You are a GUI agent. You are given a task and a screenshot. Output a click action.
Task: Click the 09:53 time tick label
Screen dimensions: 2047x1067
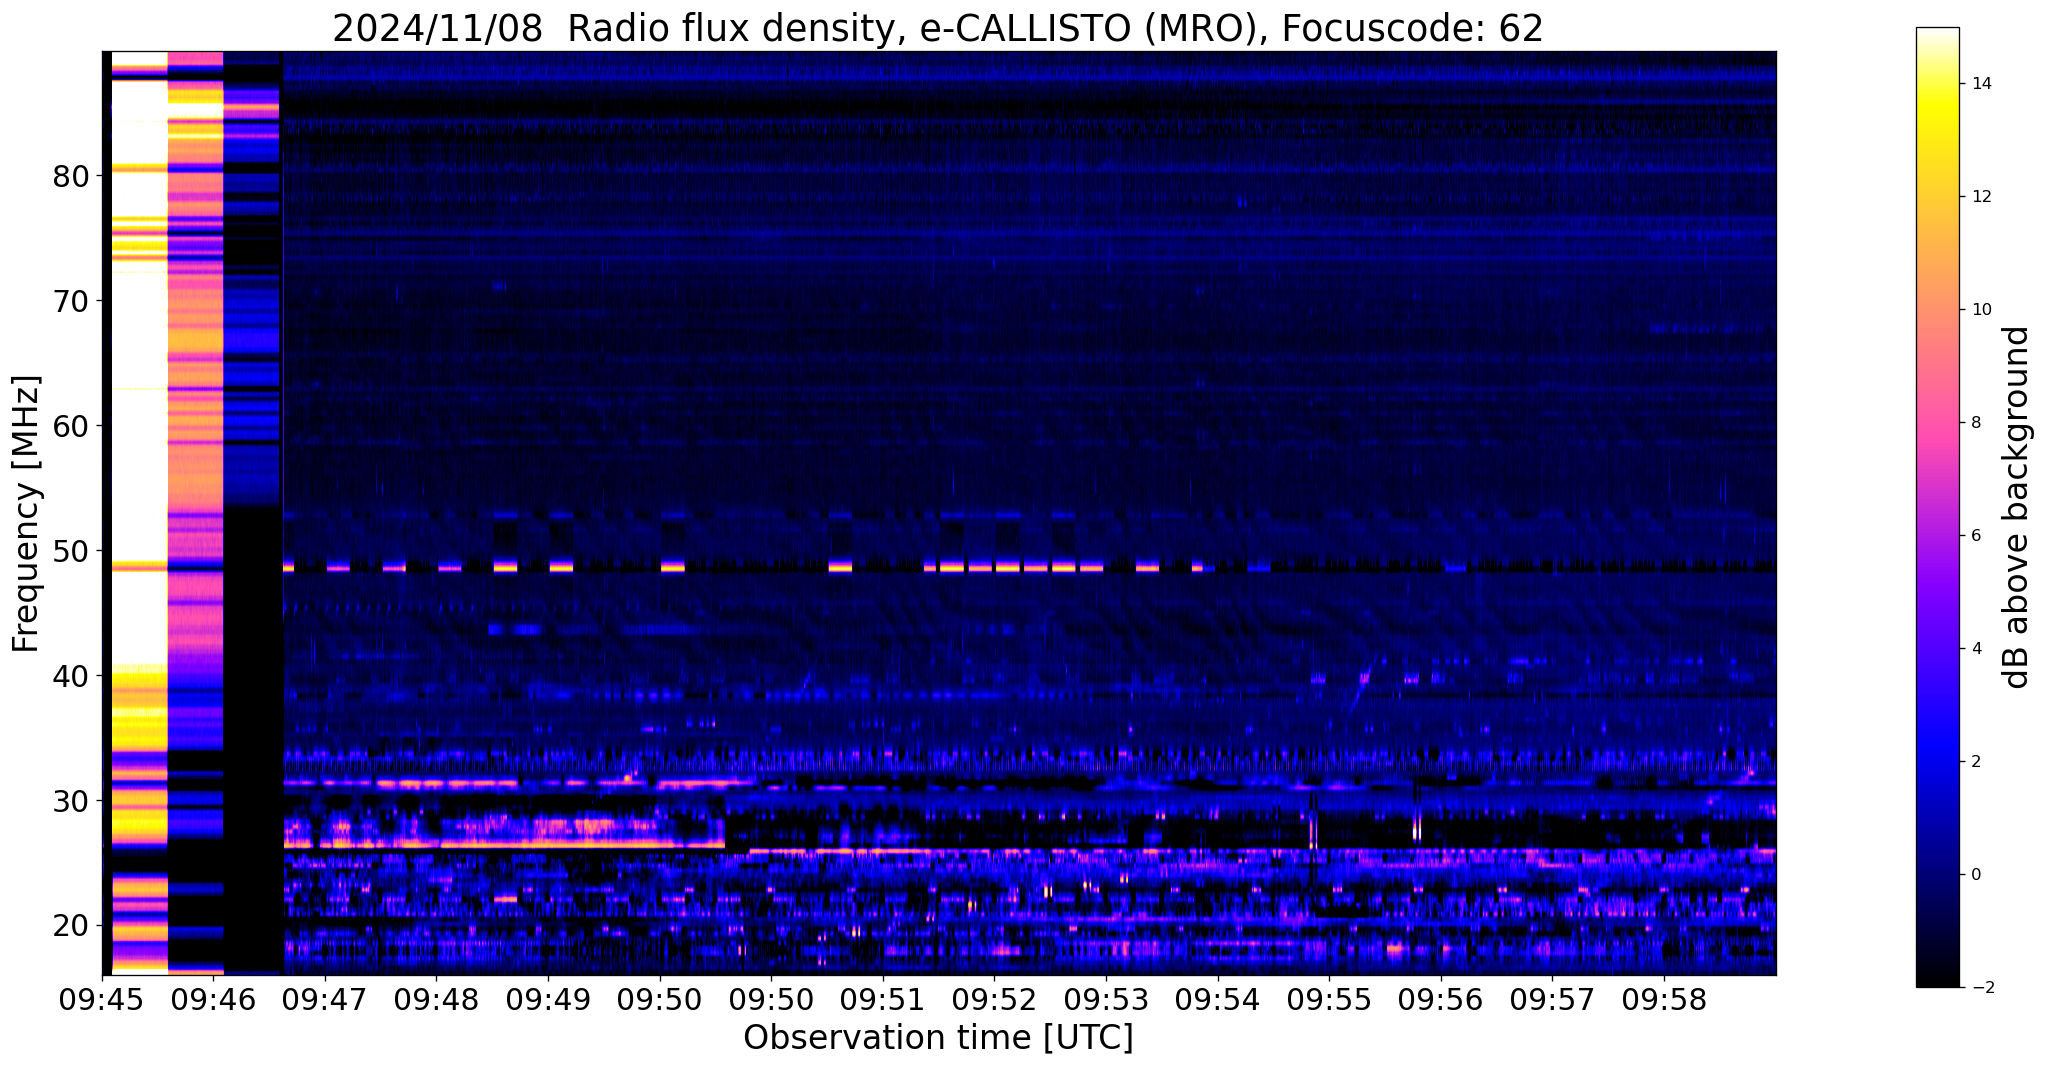tap(1106, 1001)
